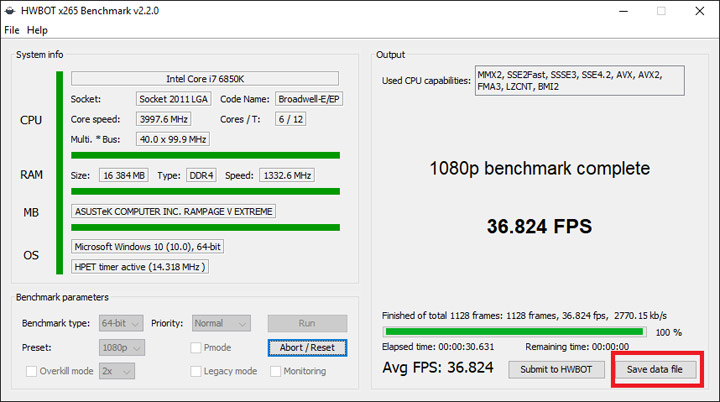Click the DDR4 RAM type field
This screenshot has height=402, width=720.
(x=201, y=176)
